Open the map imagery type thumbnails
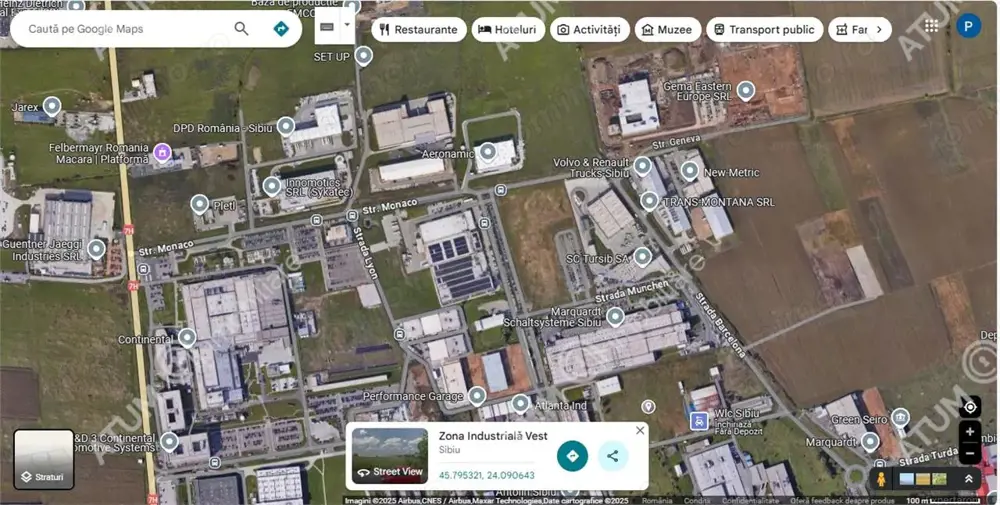Image resolution: width=1000 pixels, height=505 pixels. (x=923, y=479)
